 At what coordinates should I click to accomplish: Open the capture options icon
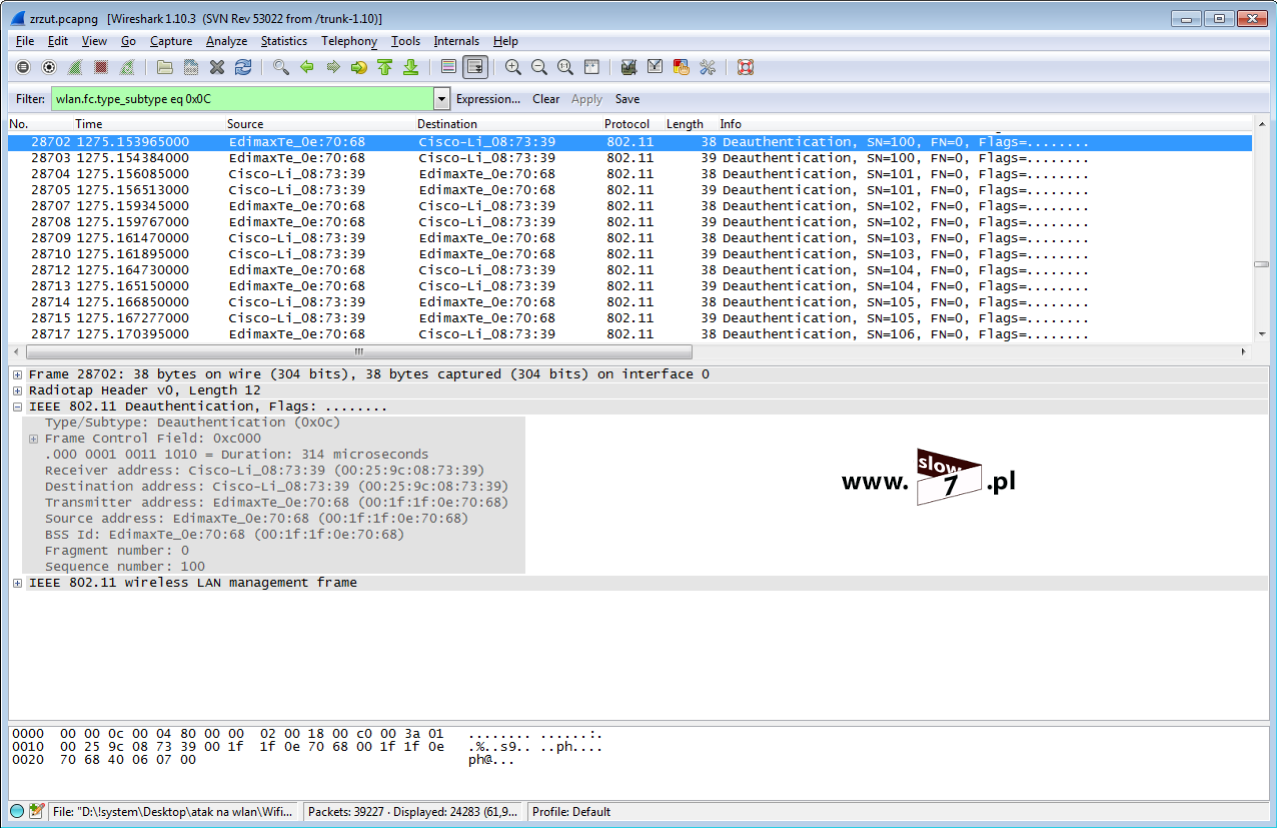coord(49,67)
